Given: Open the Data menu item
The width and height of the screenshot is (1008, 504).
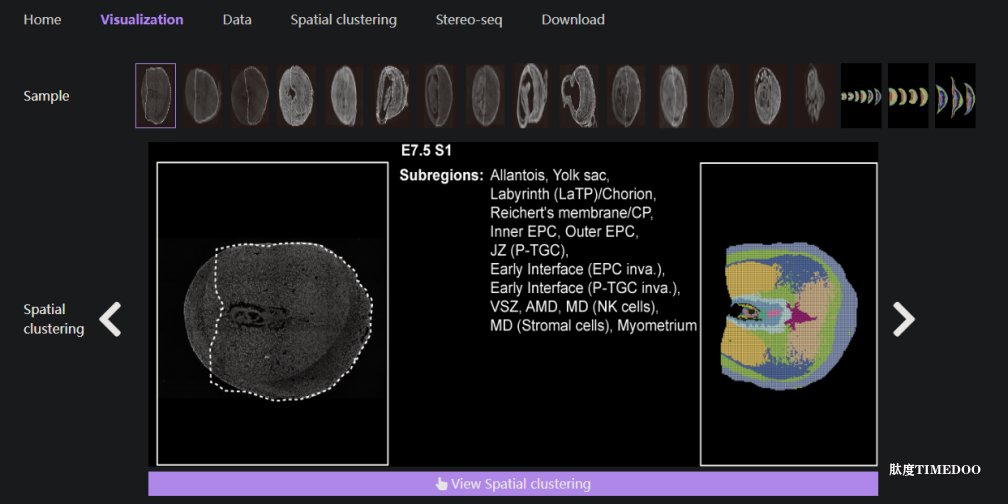Looking at the screenshot, I should point(237,20).
